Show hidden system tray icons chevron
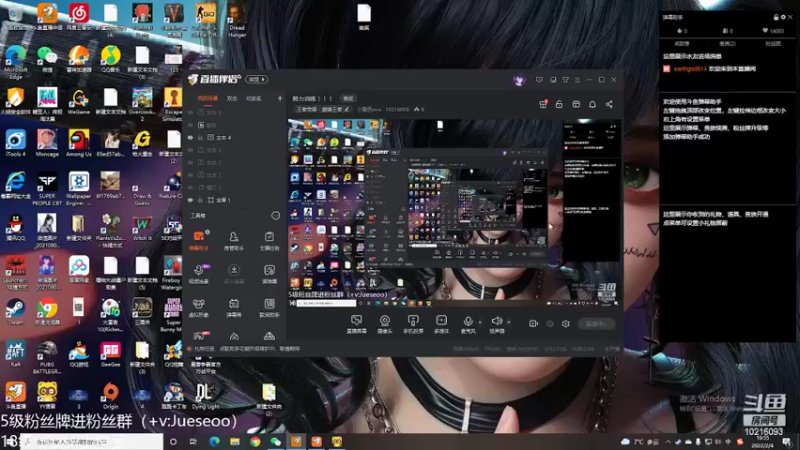This screenshot has width=800, height=450. (x=668, y=442)
